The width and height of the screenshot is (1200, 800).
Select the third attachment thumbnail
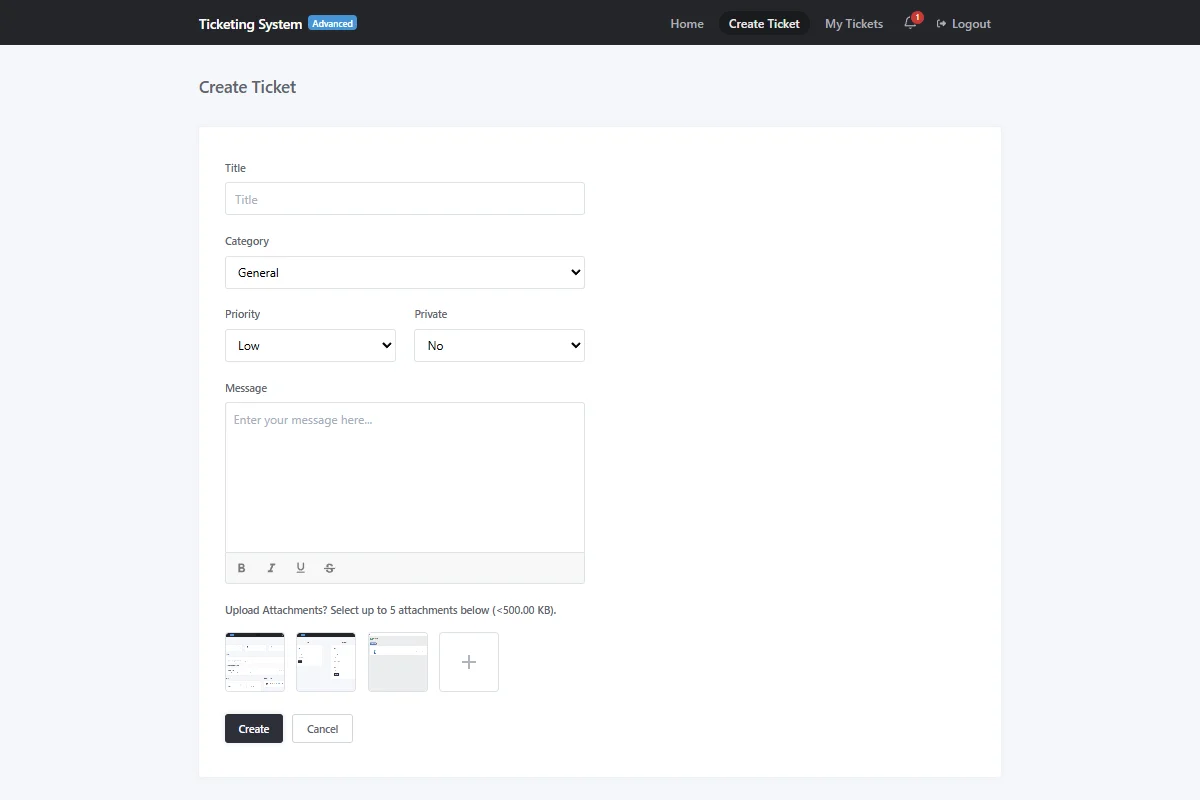(398, 662)
